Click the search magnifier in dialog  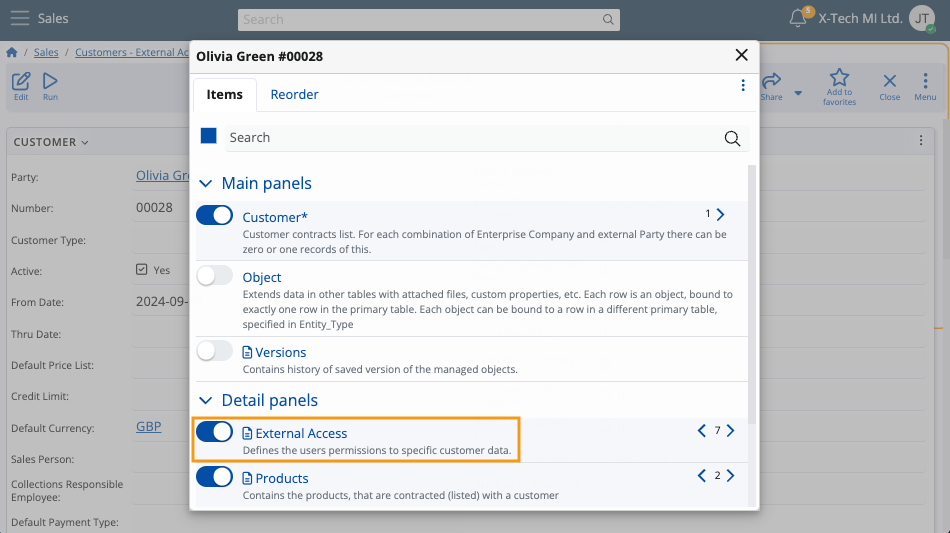732,138
